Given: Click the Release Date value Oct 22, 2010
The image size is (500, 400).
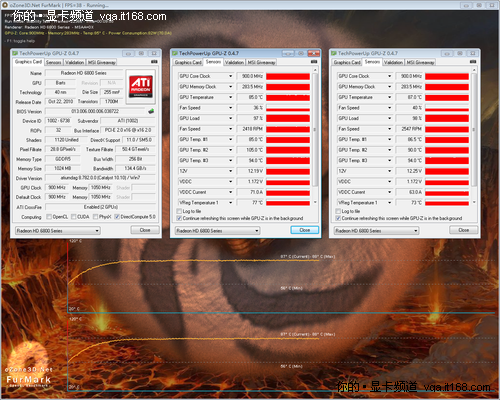Looking at the screenshot, I should [61, 101].
